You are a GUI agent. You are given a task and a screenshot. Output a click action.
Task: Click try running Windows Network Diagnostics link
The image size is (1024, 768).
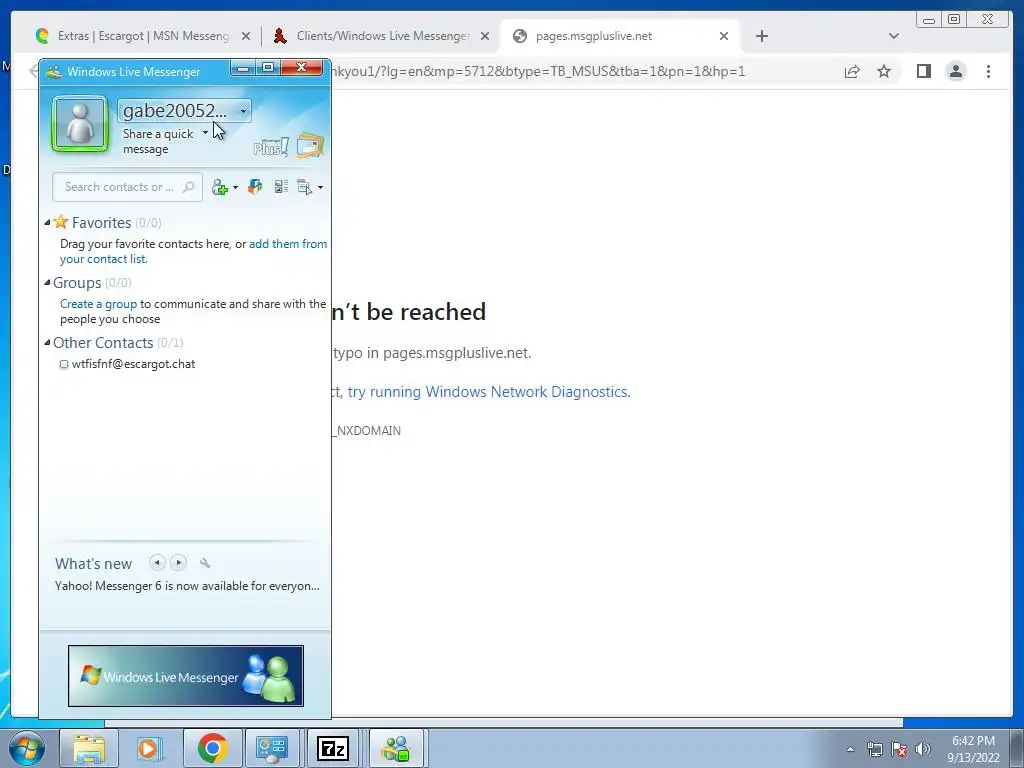488,392
